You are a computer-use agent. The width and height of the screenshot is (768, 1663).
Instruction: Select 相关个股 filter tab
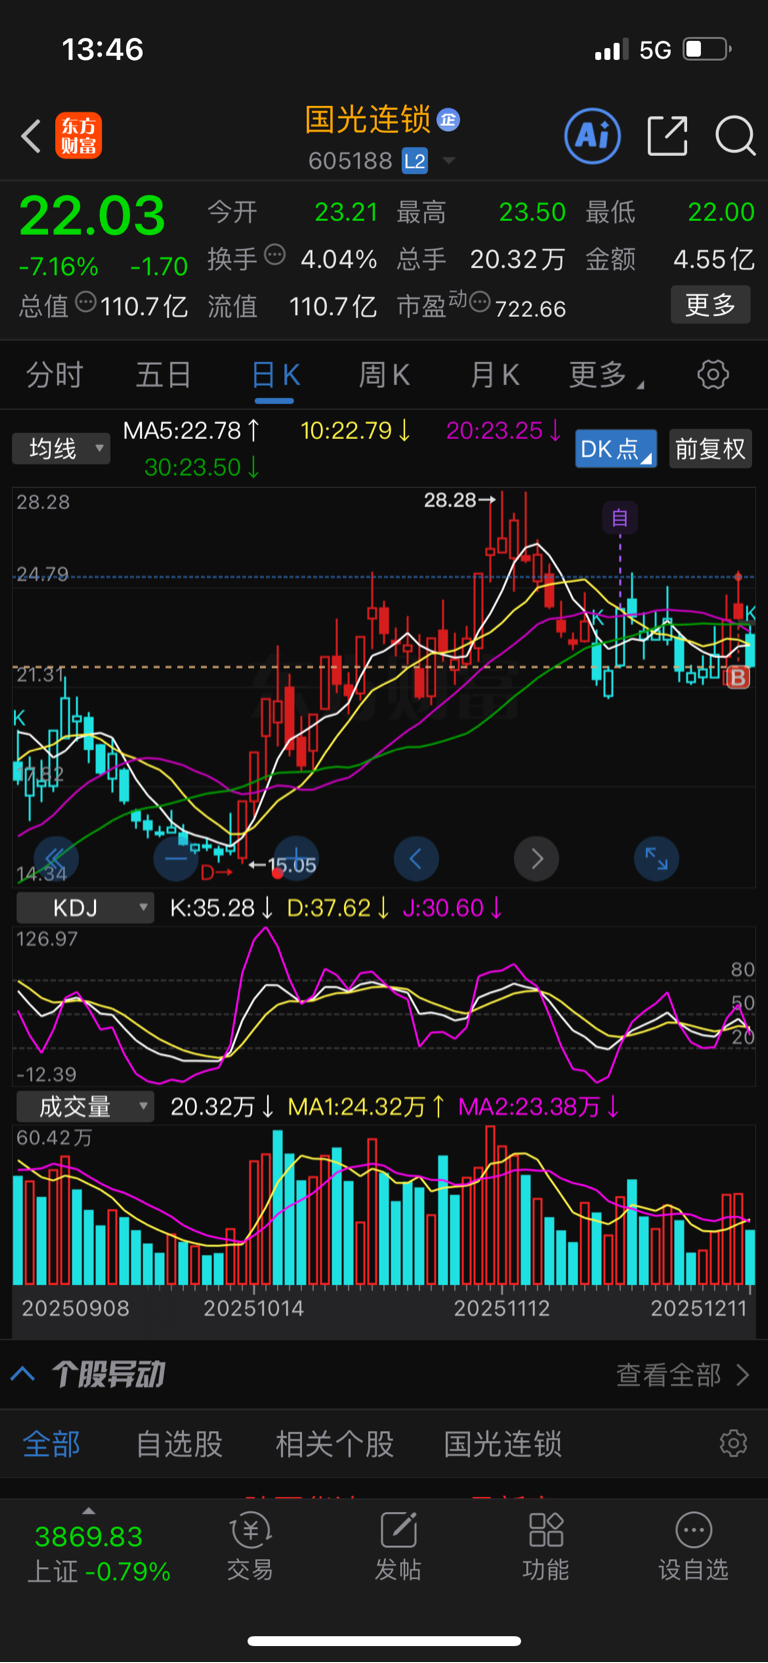(335, 1444)
